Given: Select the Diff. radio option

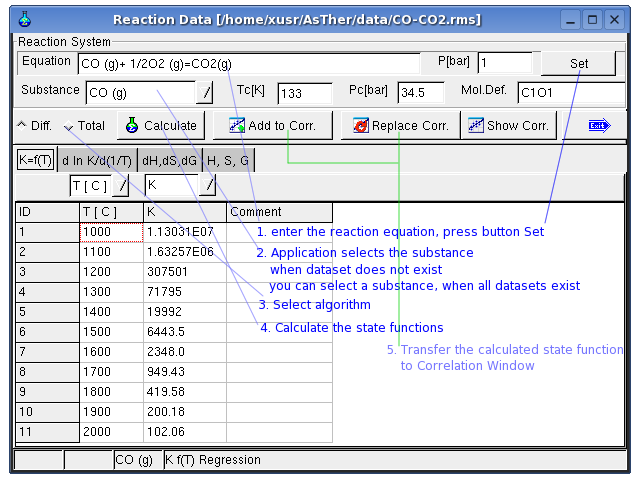Looking at the screenshot, I should pyautogui.click(x=35, y=126).
